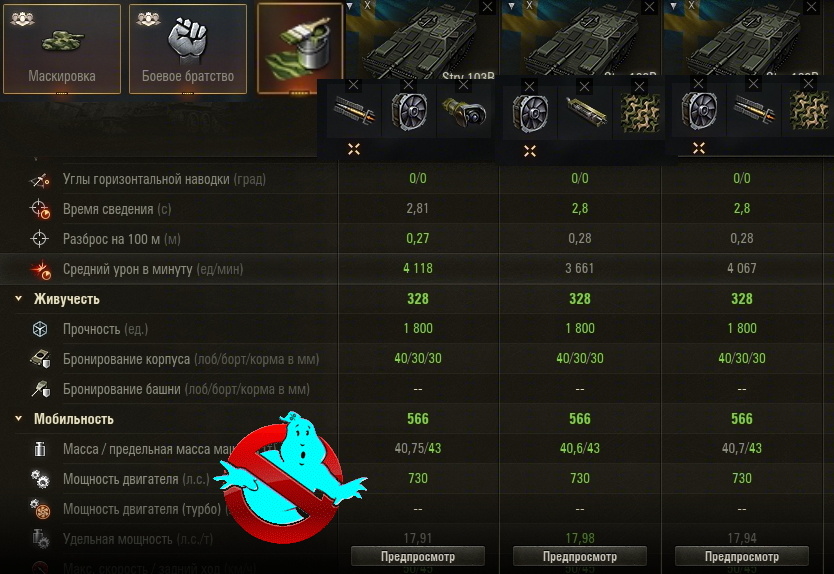Click coated optics equipment in first tank

point(464,112)
